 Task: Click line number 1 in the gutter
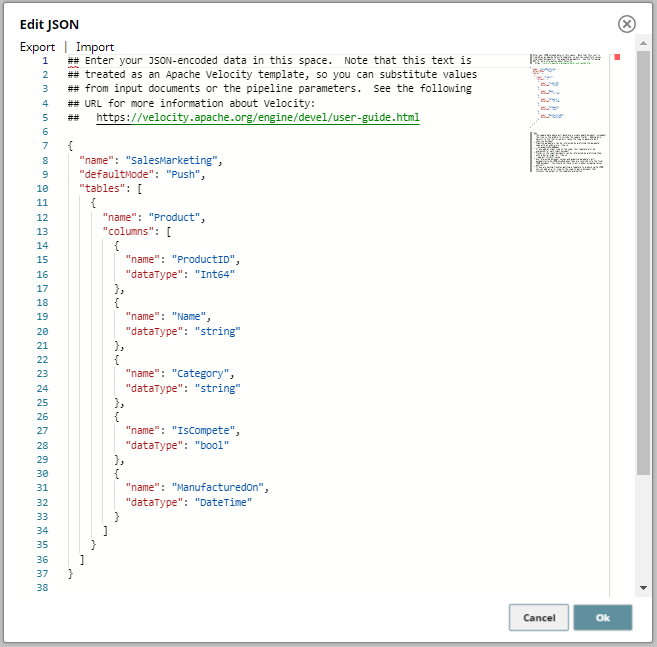pyautogui.click(x=45, y=61)
